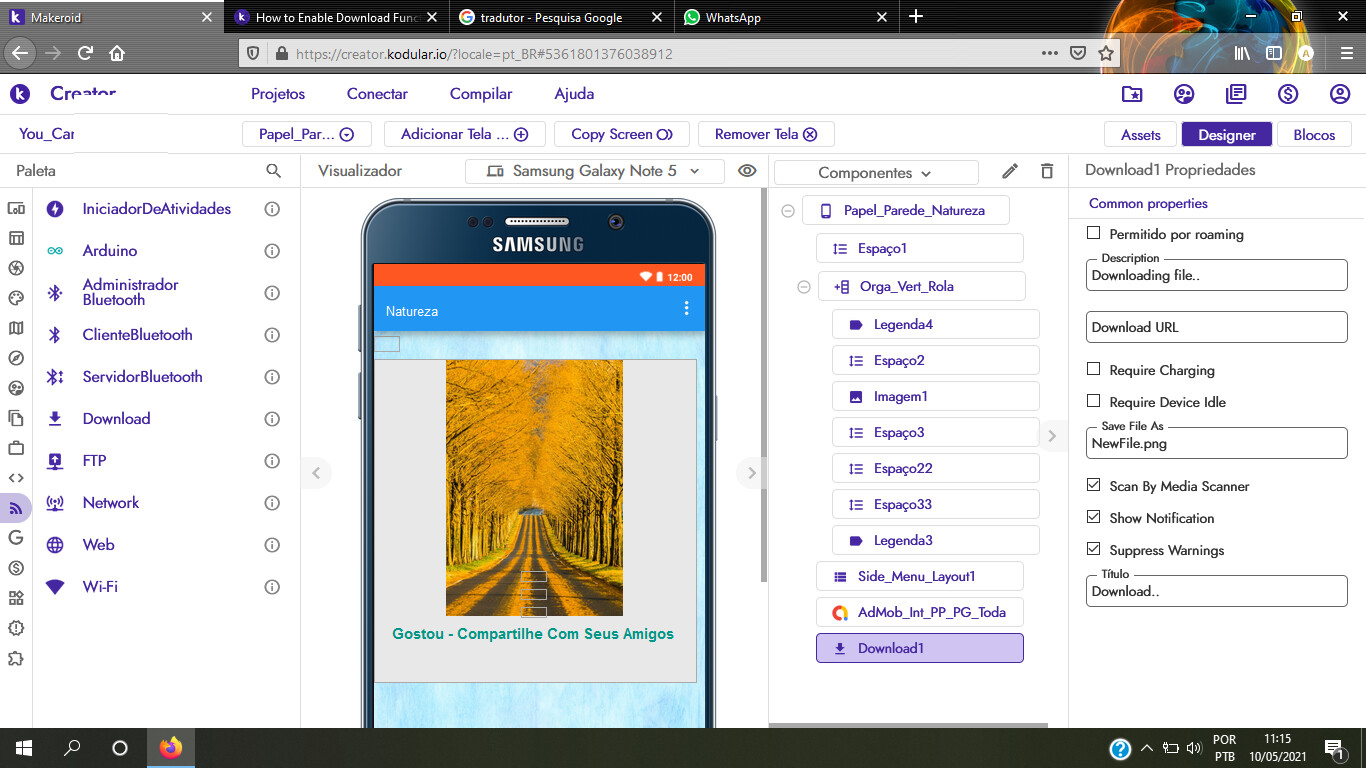Click the Copy Screen button

coord(621,134)
